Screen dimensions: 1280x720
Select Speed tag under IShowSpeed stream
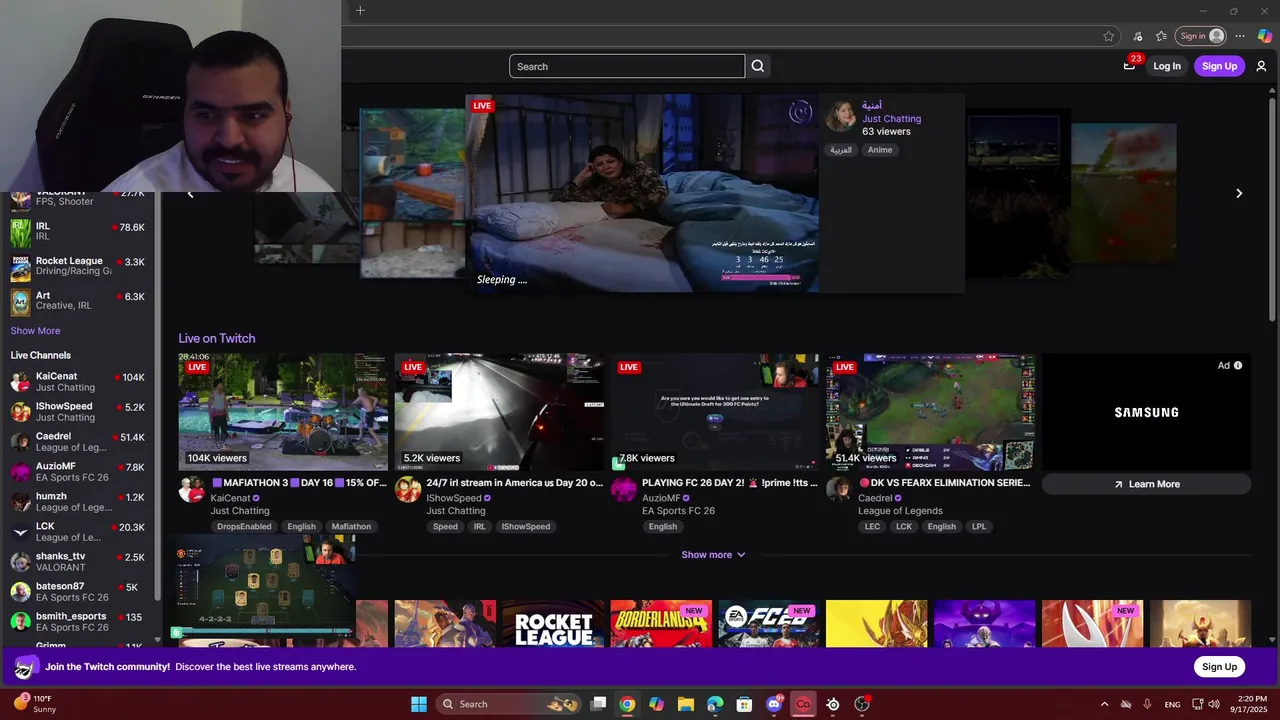pyautogui.click(x=445, y=526)
